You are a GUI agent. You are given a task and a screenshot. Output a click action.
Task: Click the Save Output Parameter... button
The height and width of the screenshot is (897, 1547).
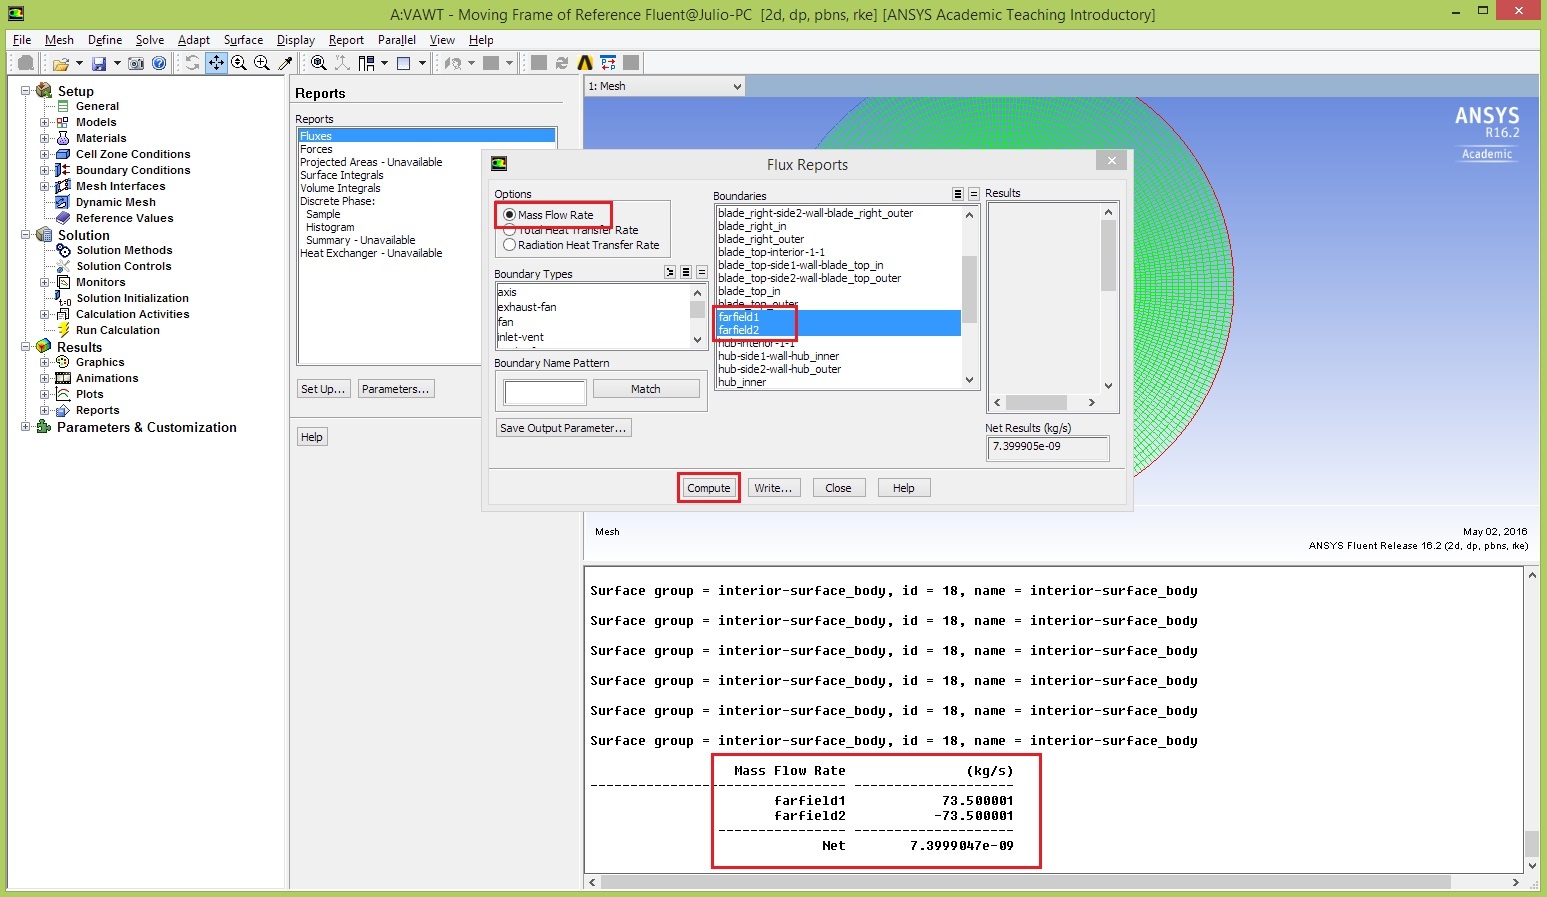[x=564, y=428]
